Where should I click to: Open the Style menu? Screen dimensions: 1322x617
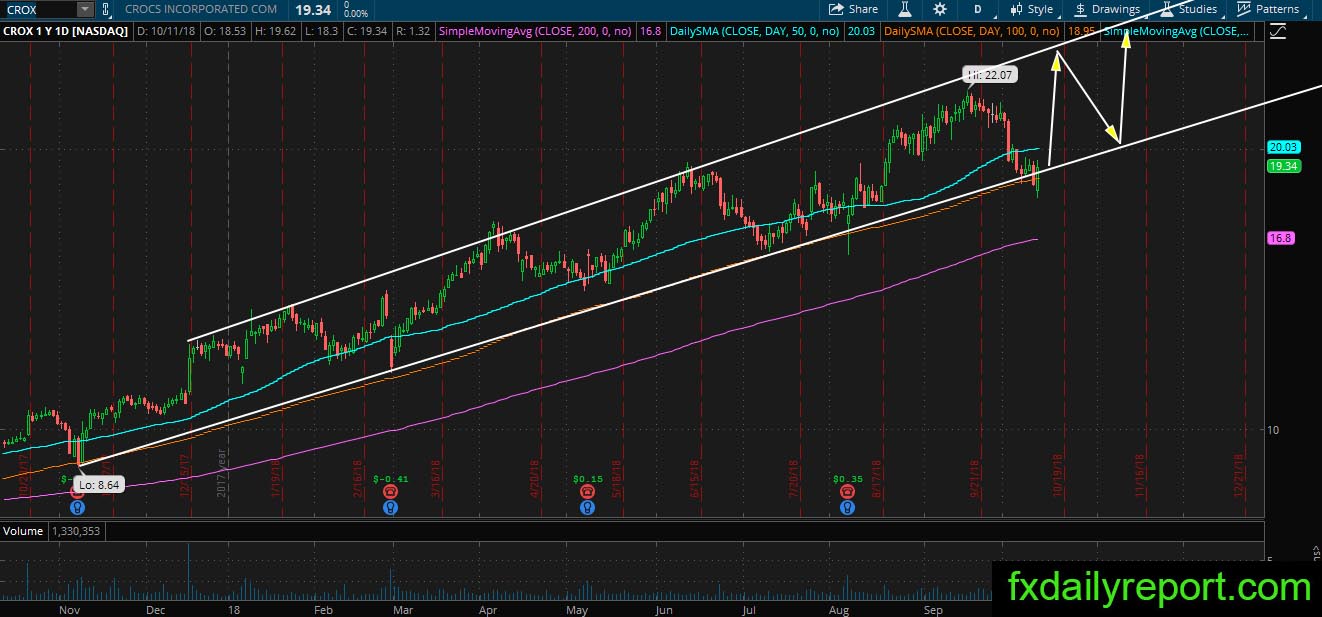click(x=1031, y=9)
